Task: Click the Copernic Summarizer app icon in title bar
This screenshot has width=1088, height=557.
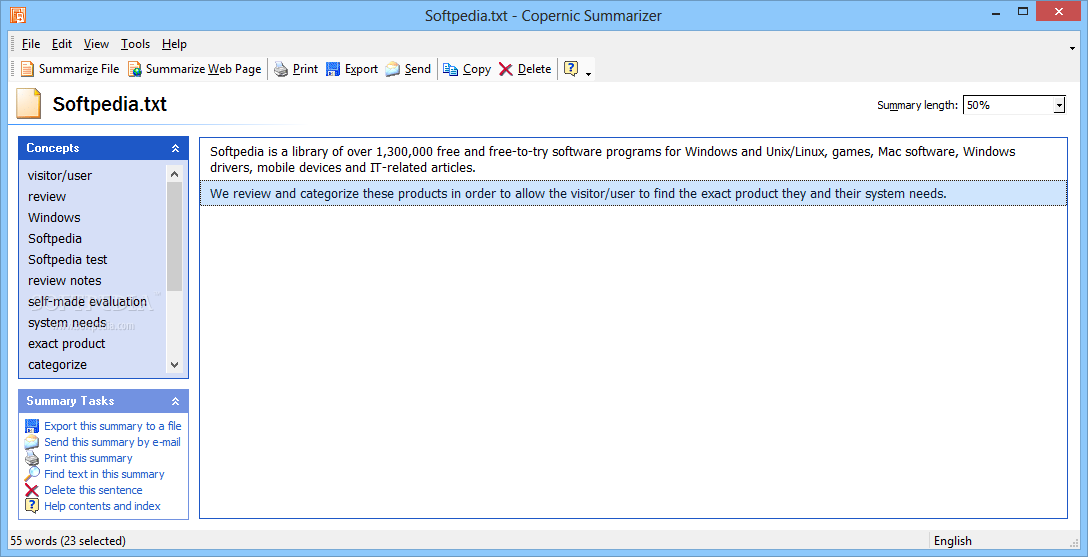Action: coord(17,15)
